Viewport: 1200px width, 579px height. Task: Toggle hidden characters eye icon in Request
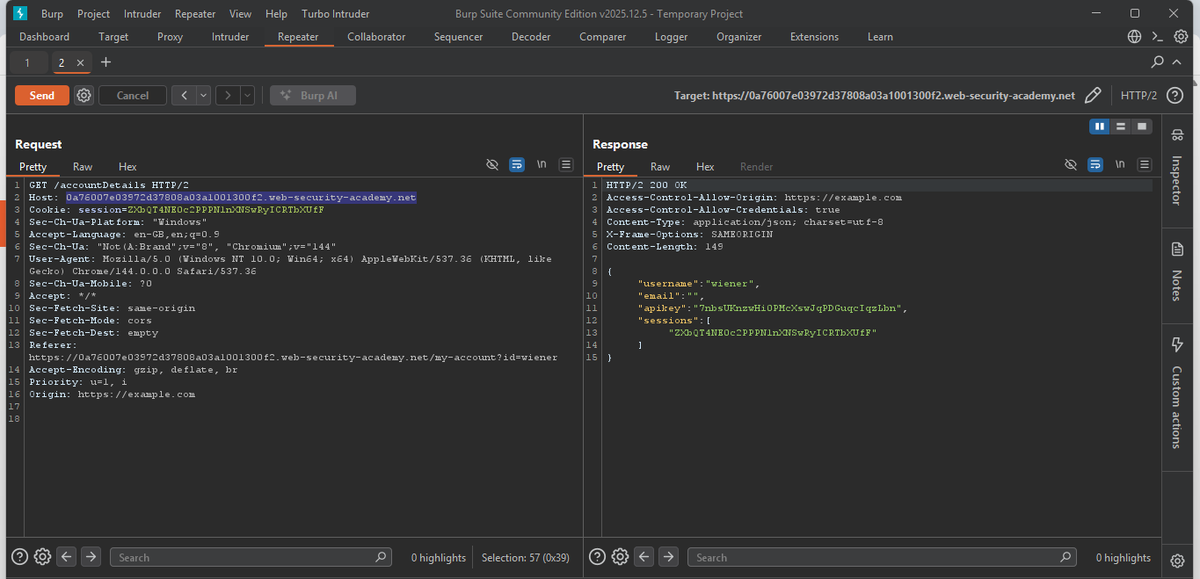coord(492,165)
